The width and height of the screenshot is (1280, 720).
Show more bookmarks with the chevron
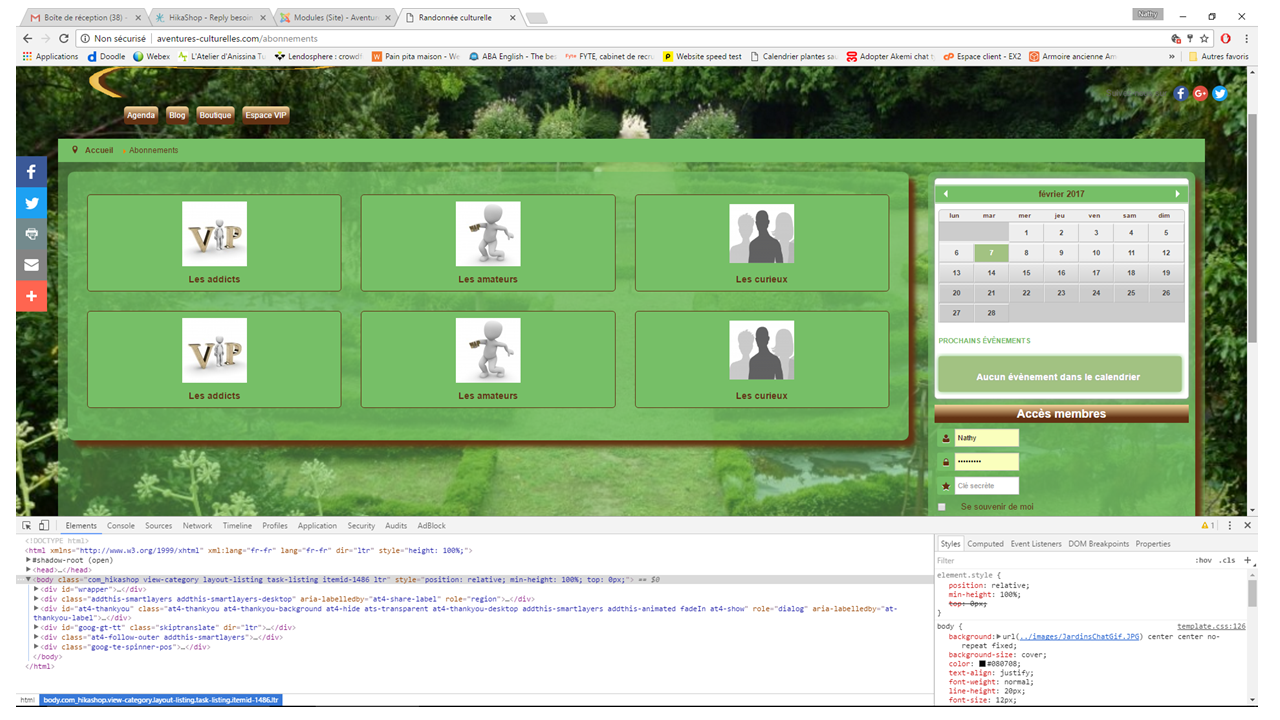(1172, 57)
